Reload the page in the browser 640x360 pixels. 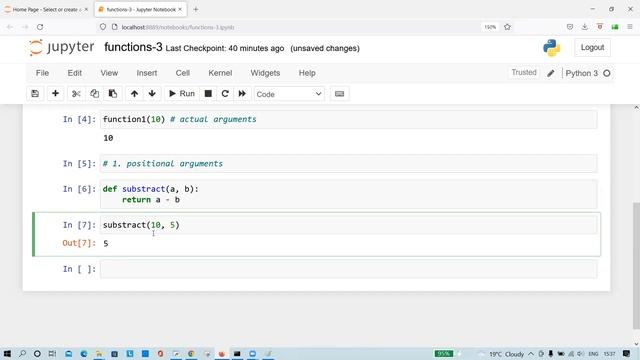(40, 27)
